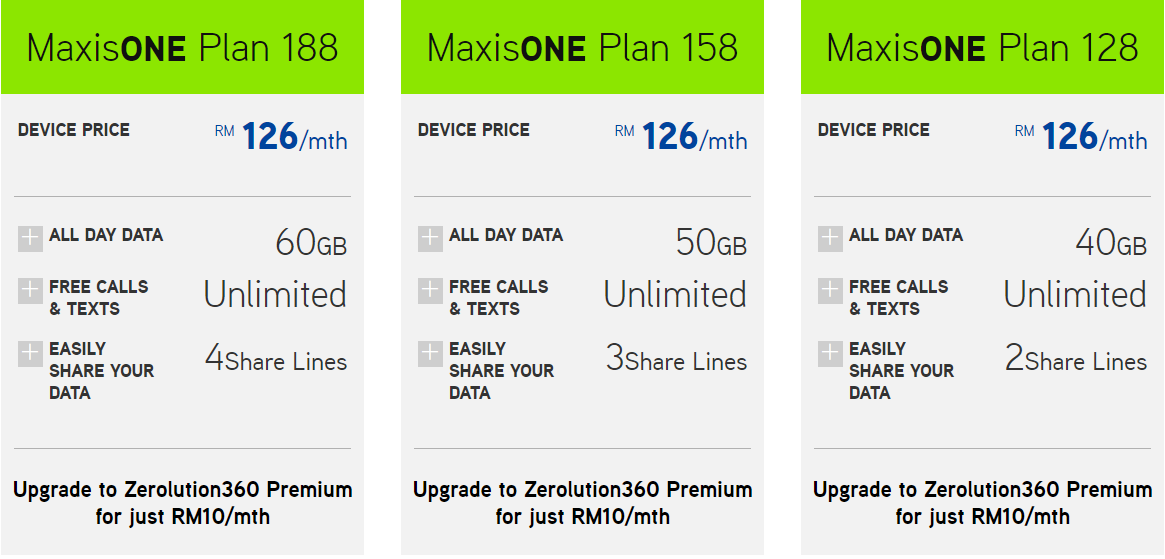Click the 60GB data value in Plan 188

pos(311,242)
